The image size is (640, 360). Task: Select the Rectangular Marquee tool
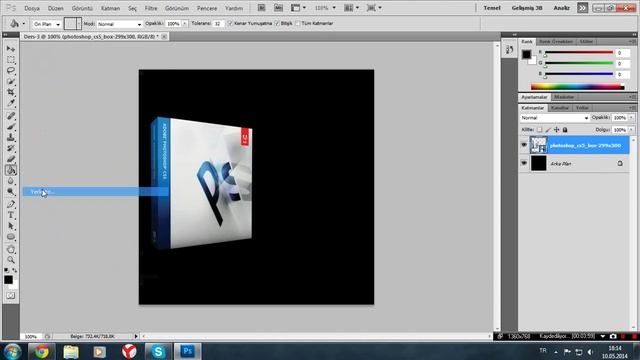click(x=11, y=60)
